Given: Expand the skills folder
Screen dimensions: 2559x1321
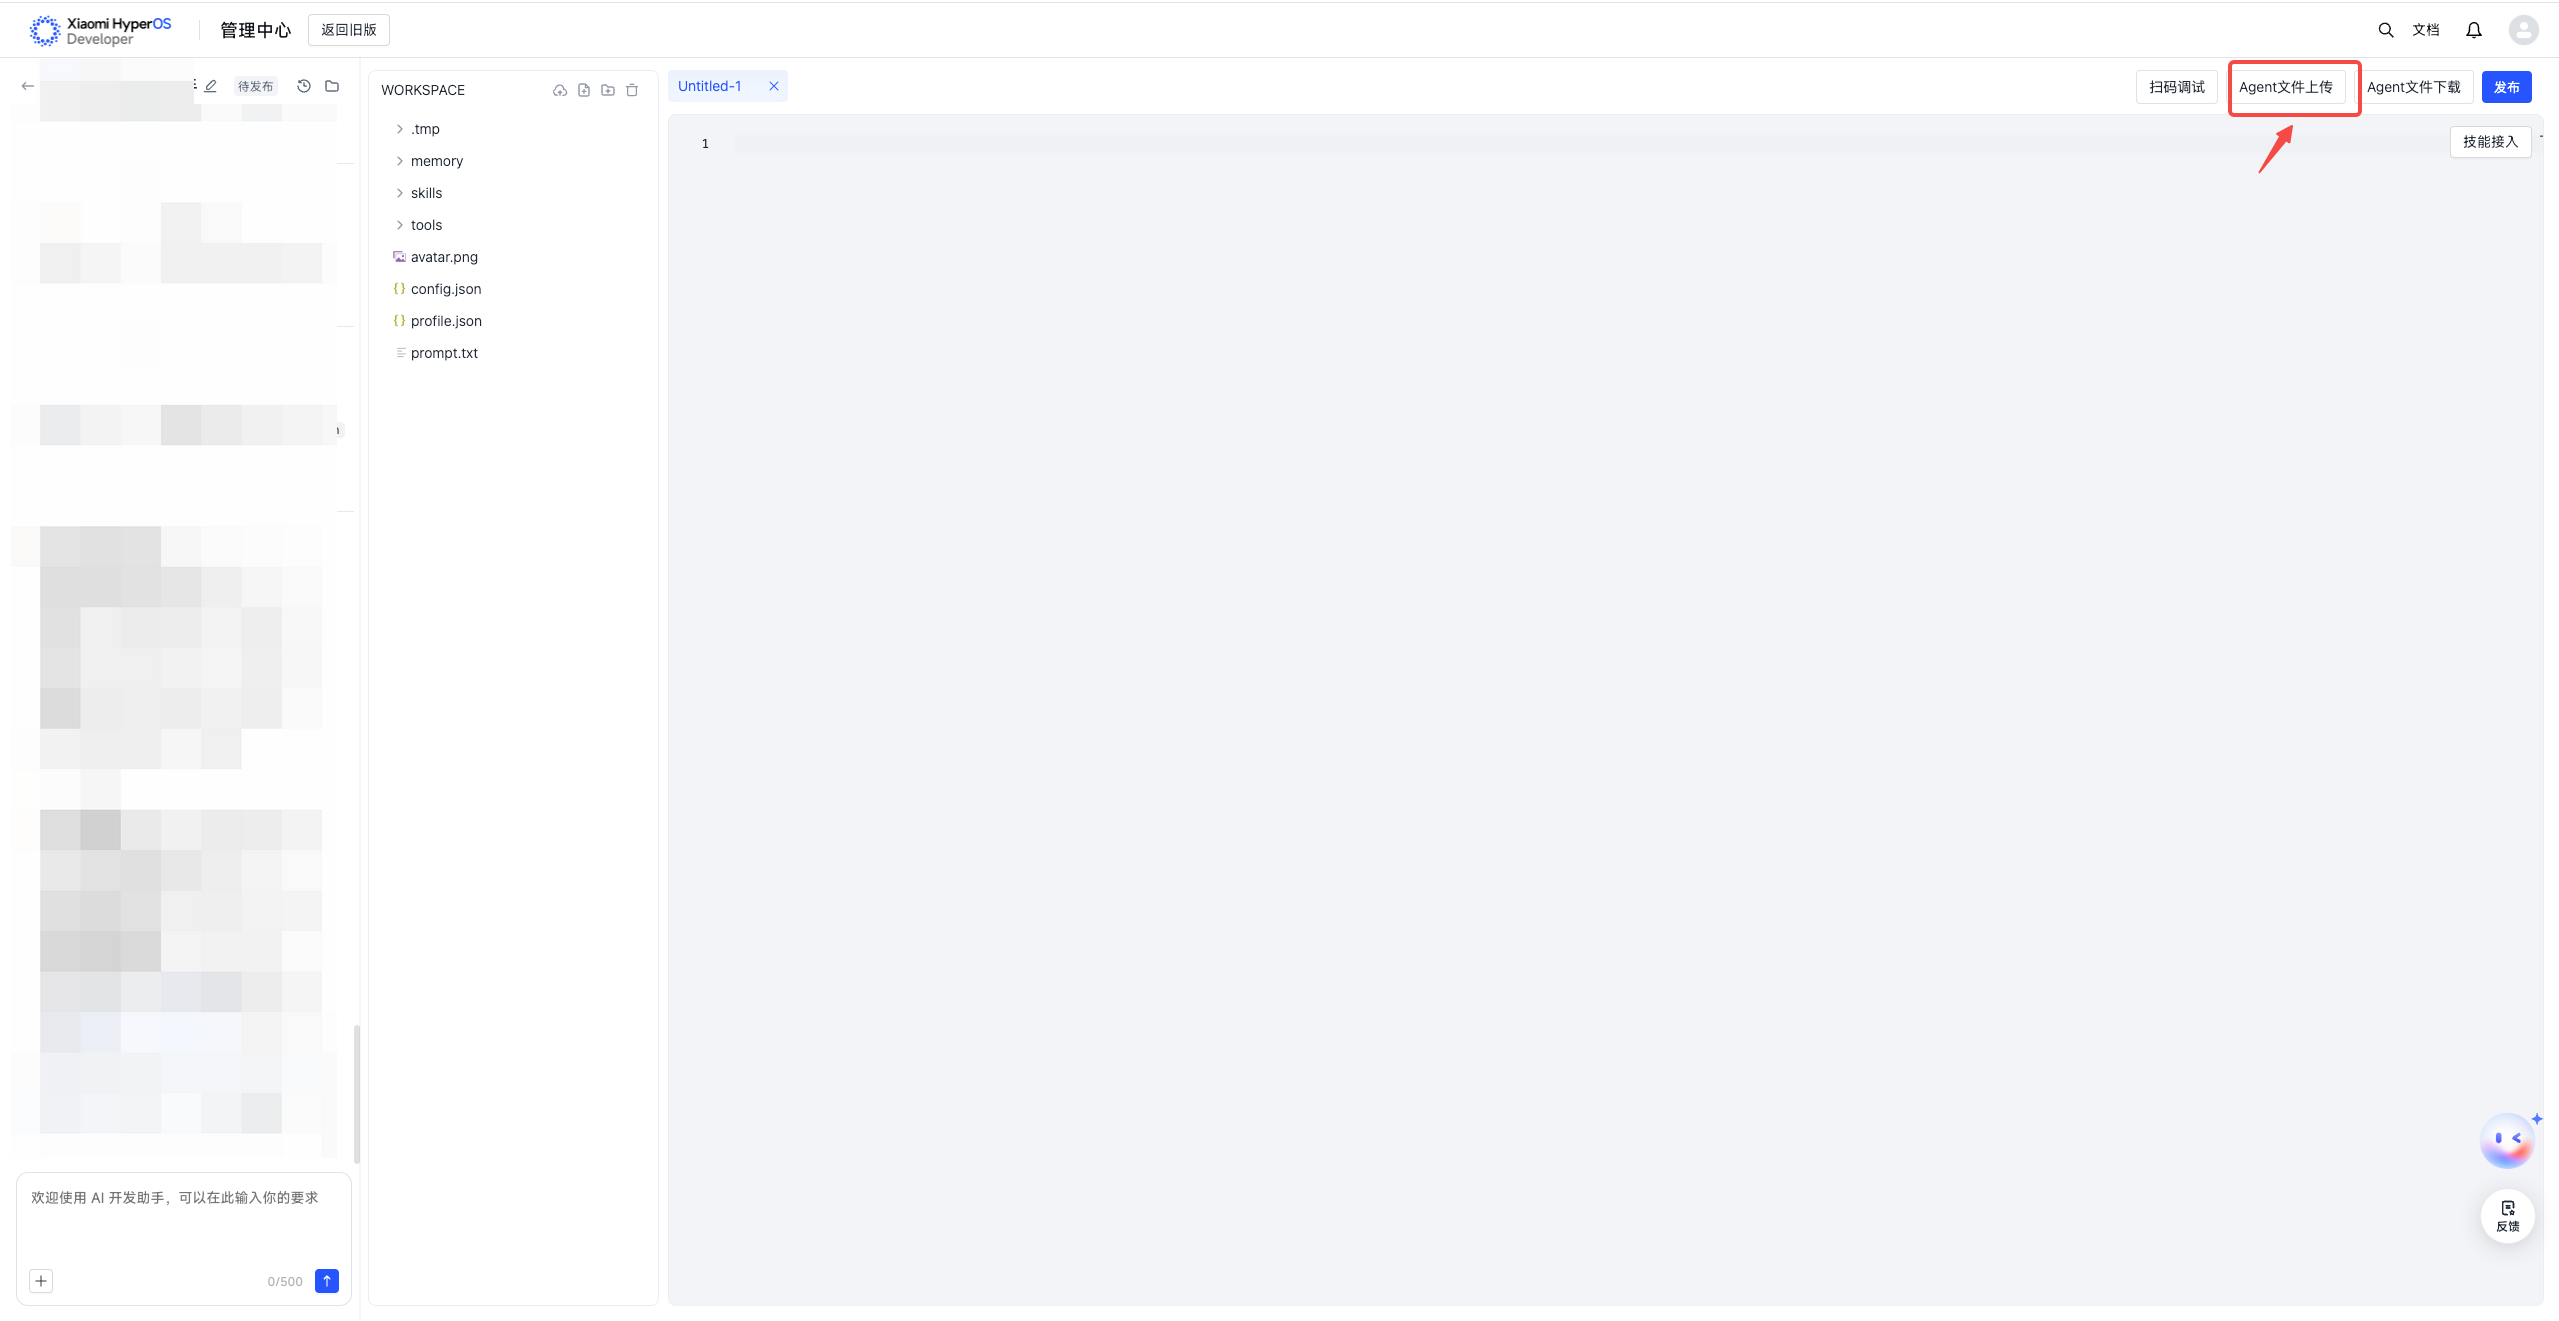Looking at the screenshot, I should click(x=426, y=193).
